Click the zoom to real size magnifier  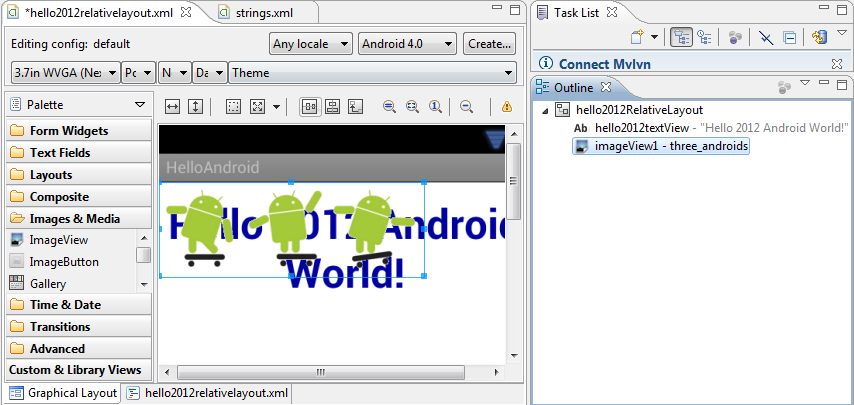pos(412,107)
